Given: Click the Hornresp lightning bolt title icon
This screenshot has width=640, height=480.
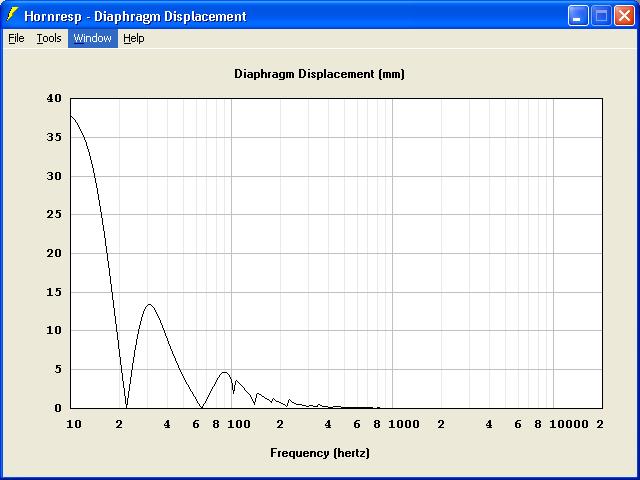Looking at the screenshot, I should [x=12, y=15].
